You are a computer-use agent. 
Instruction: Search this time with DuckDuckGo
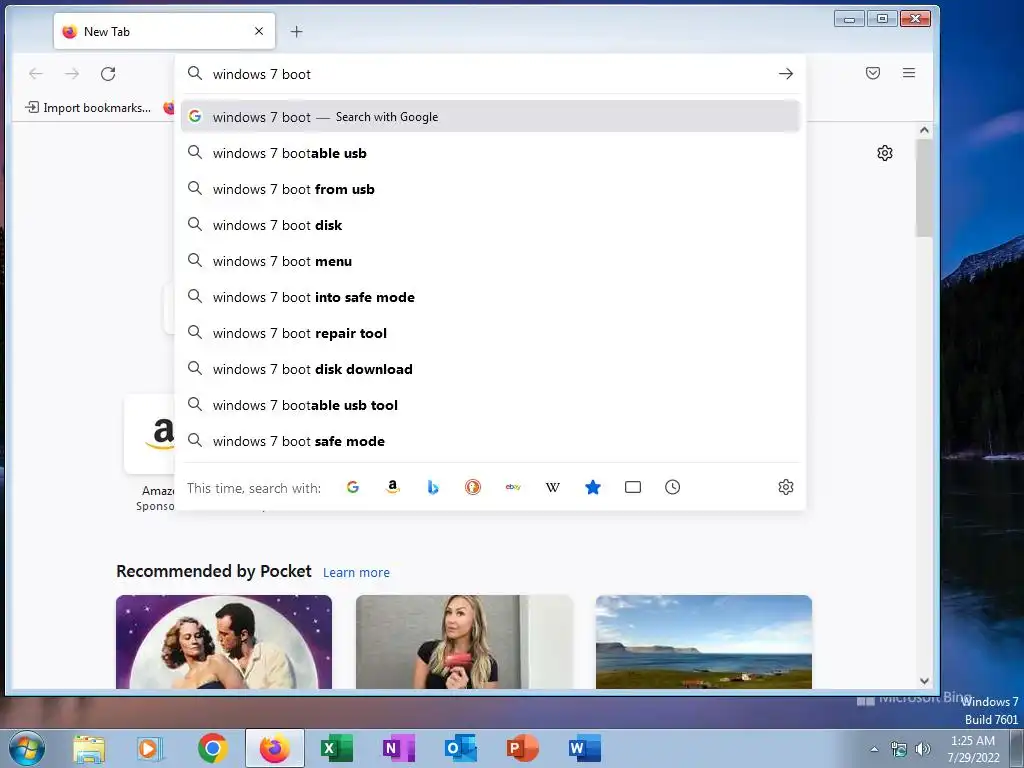coord(473,487)
